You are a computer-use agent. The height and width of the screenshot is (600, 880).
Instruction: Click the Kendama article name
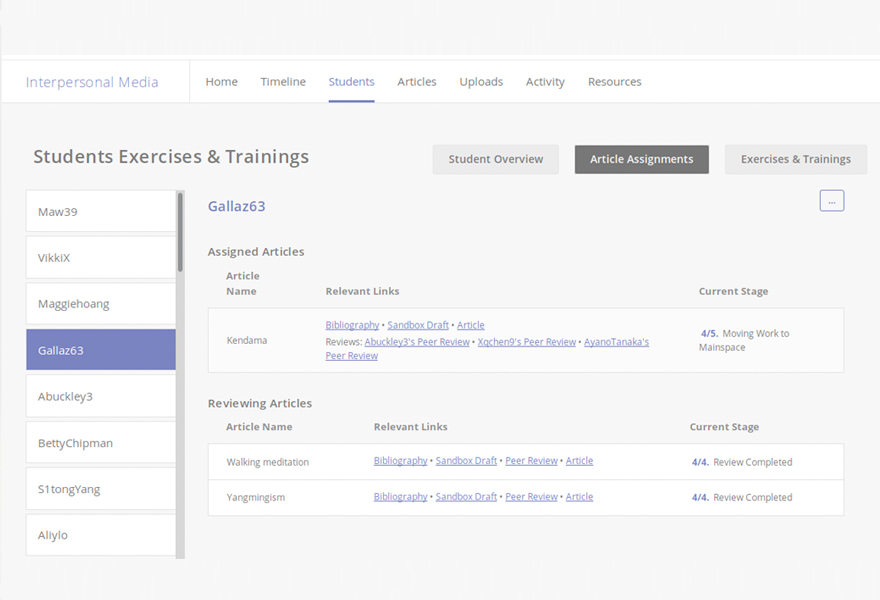click(x=247, y=340)
